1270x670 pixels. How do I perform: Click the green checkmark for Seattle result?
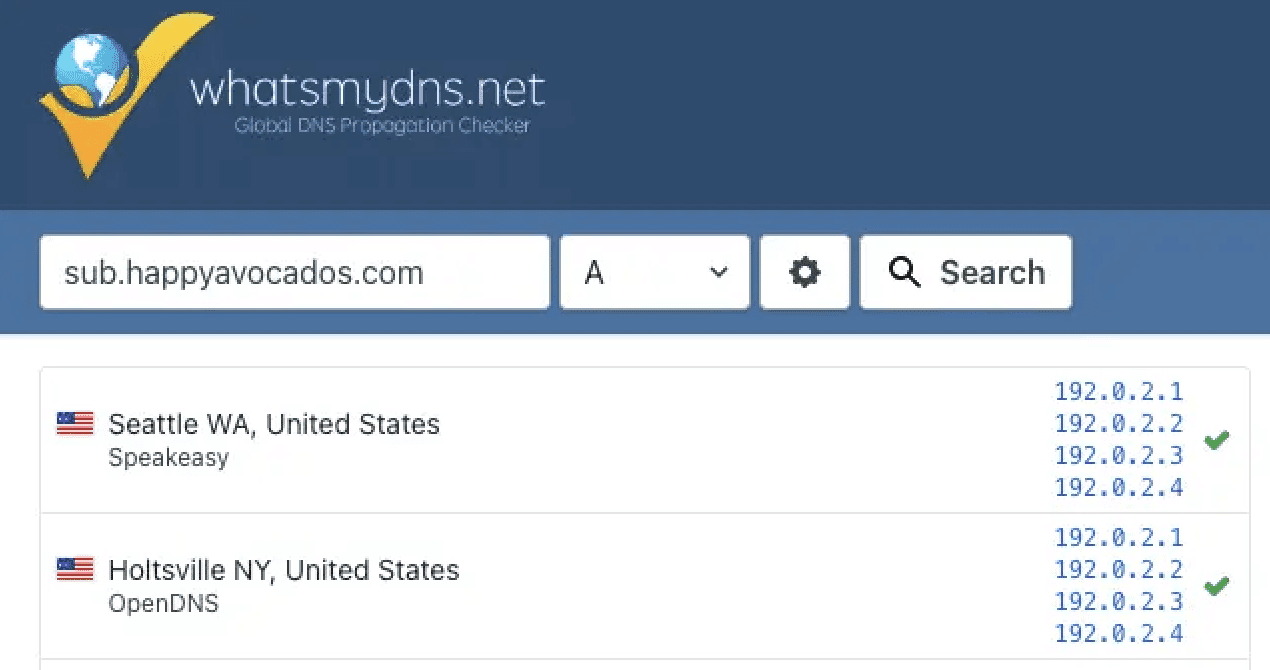coord(1216,440)
